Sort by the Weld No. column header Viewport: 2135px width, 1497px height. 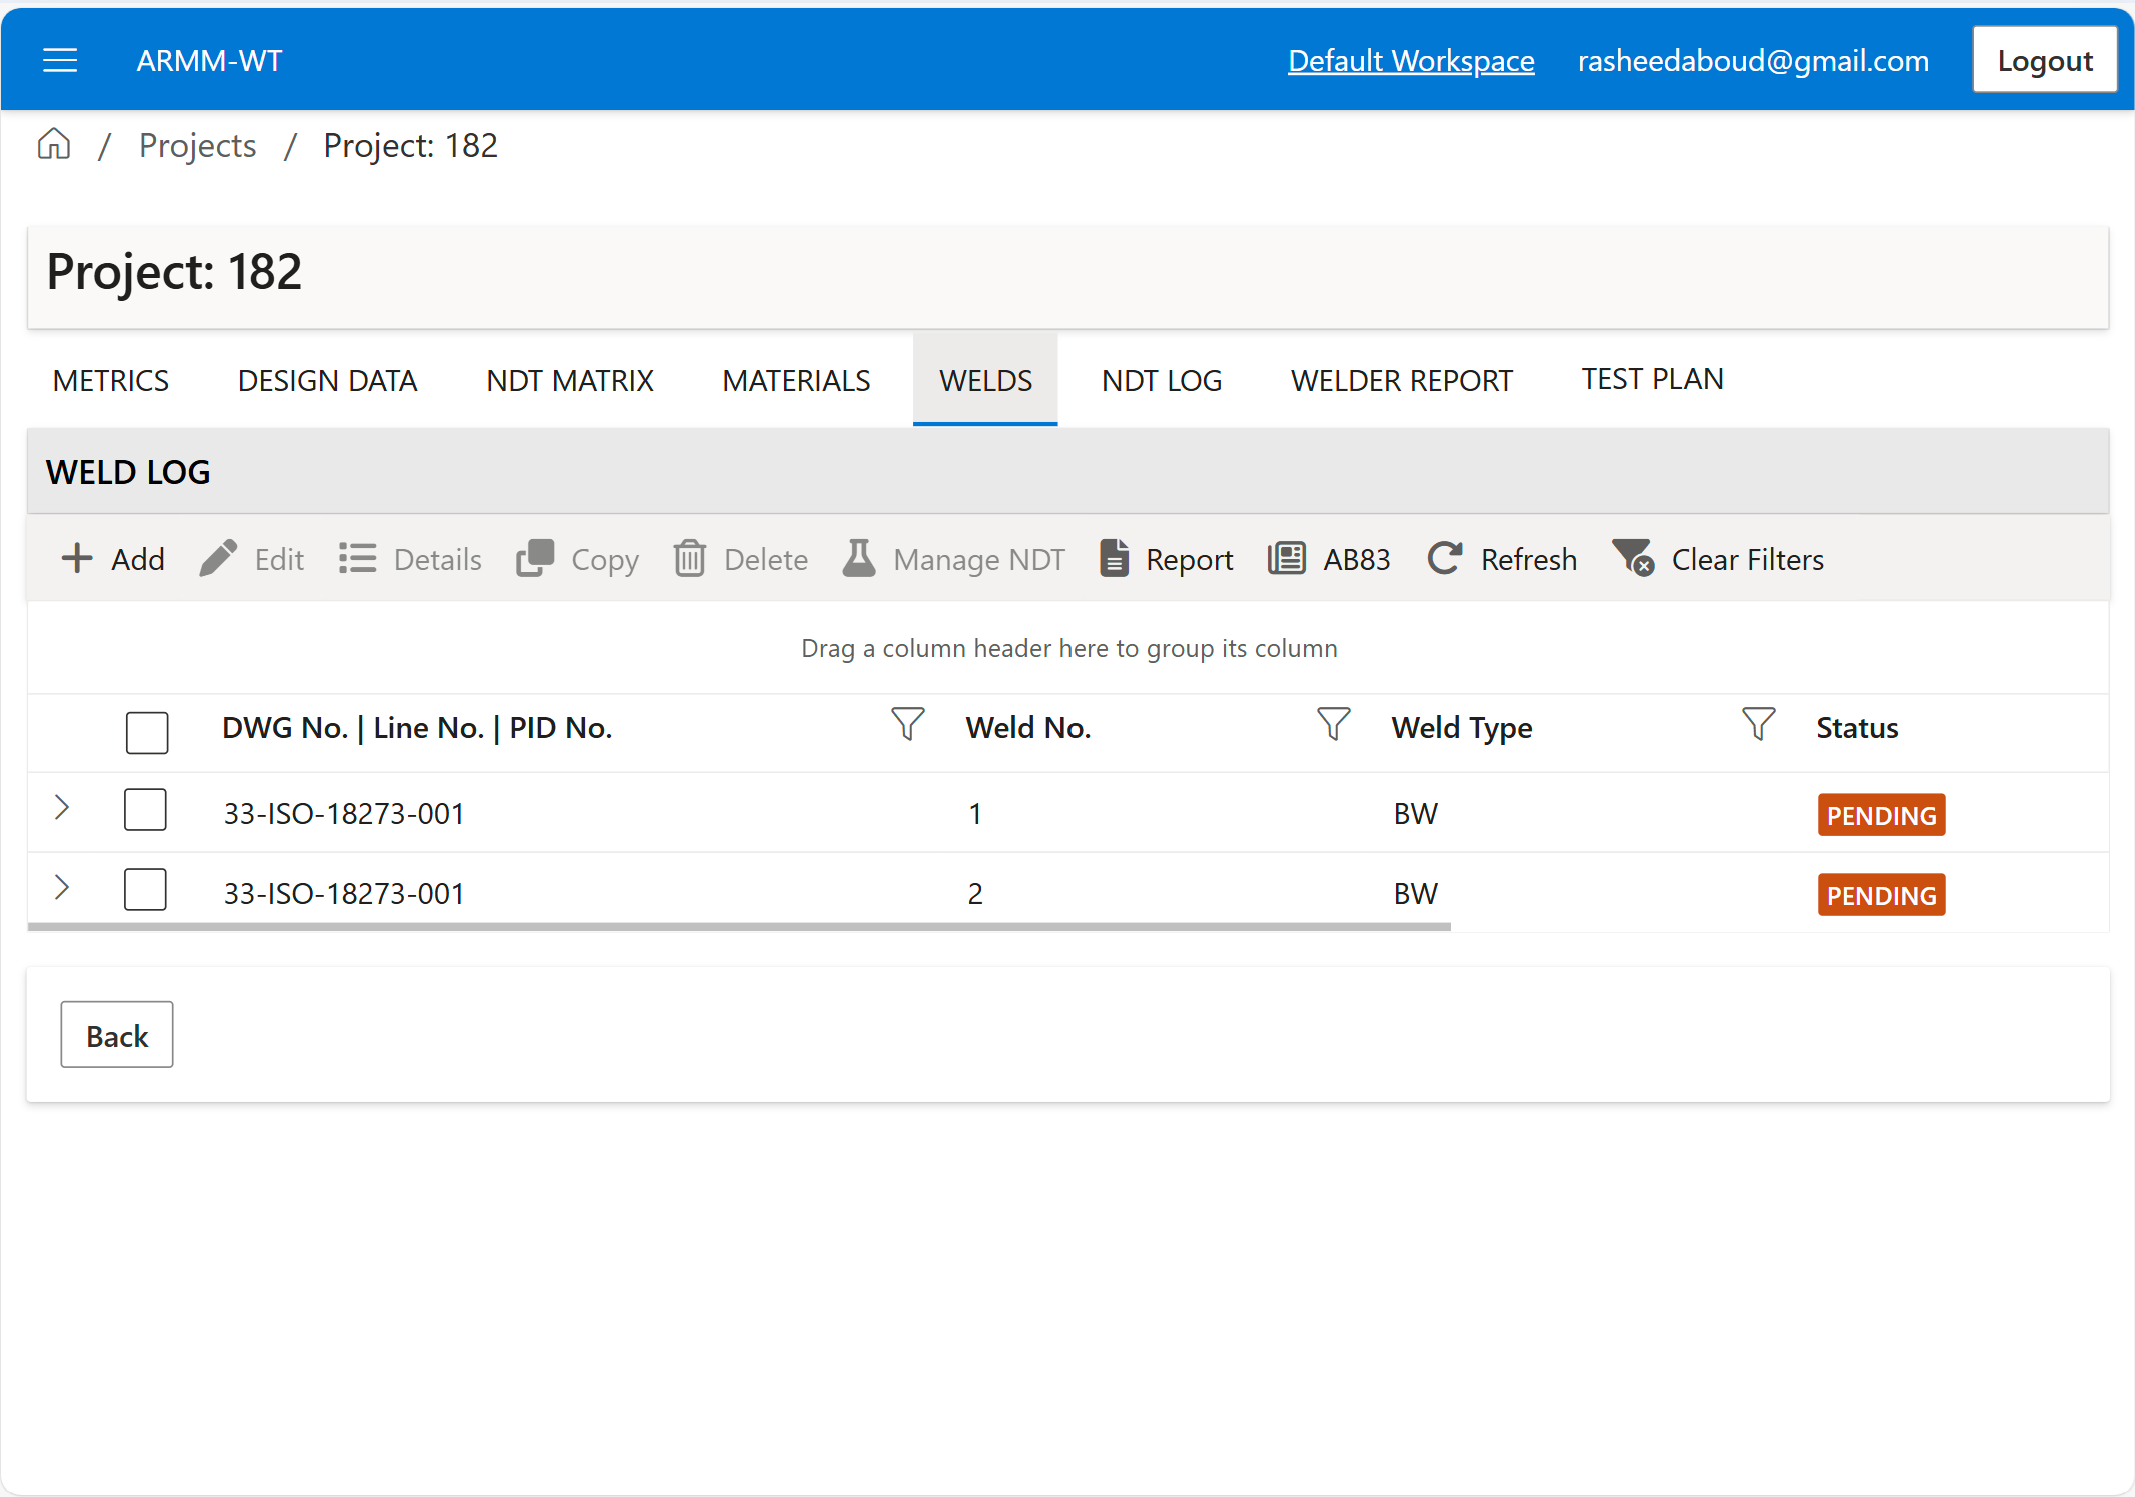click(1028, 728)
